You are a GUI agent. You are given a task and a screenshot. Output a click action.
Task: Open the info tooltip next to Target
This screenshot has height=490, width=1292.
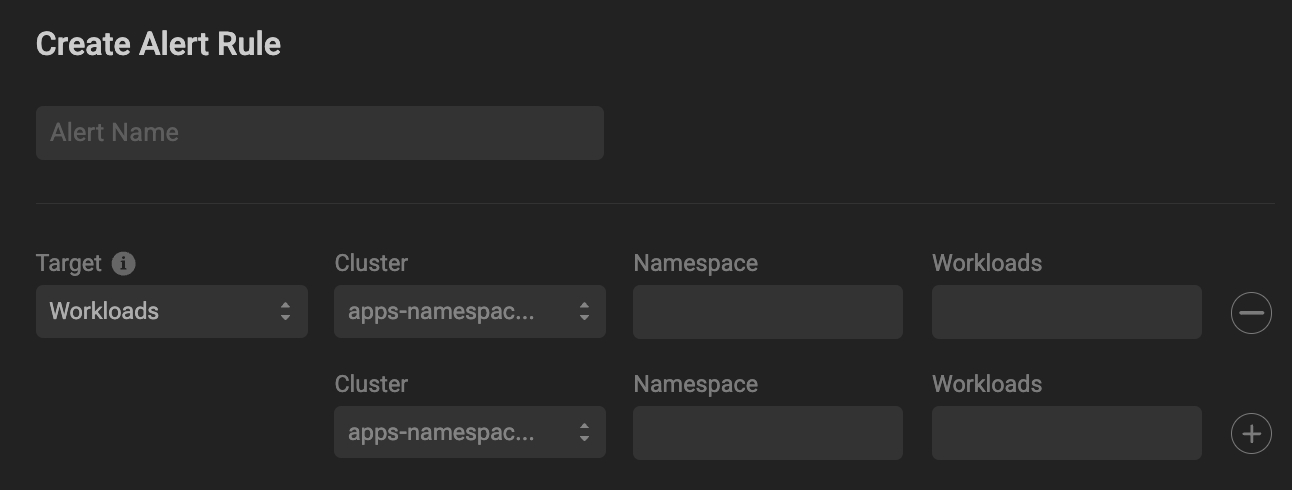pos(124,263)
